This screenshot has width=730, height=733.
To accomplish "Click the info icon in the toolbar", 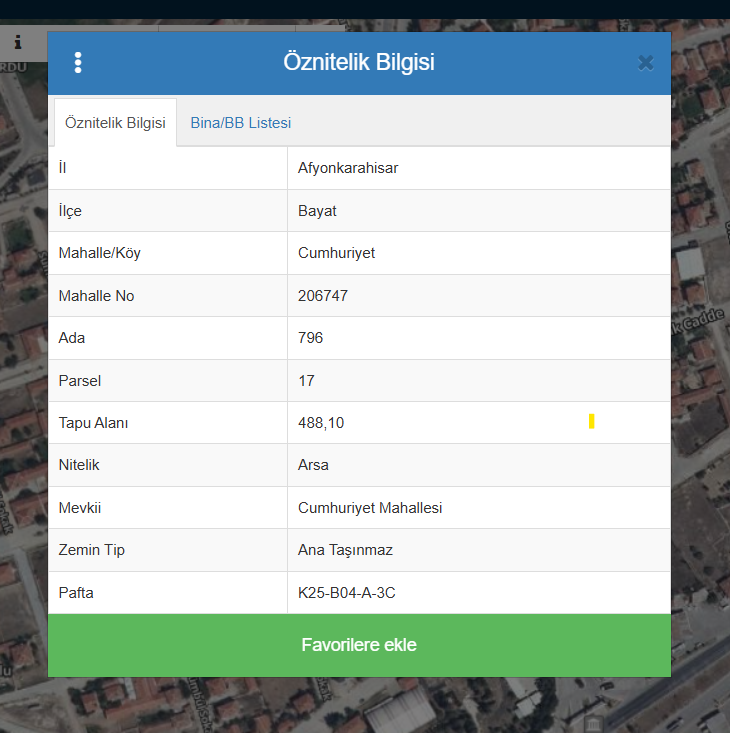I will tap(18, 42).
